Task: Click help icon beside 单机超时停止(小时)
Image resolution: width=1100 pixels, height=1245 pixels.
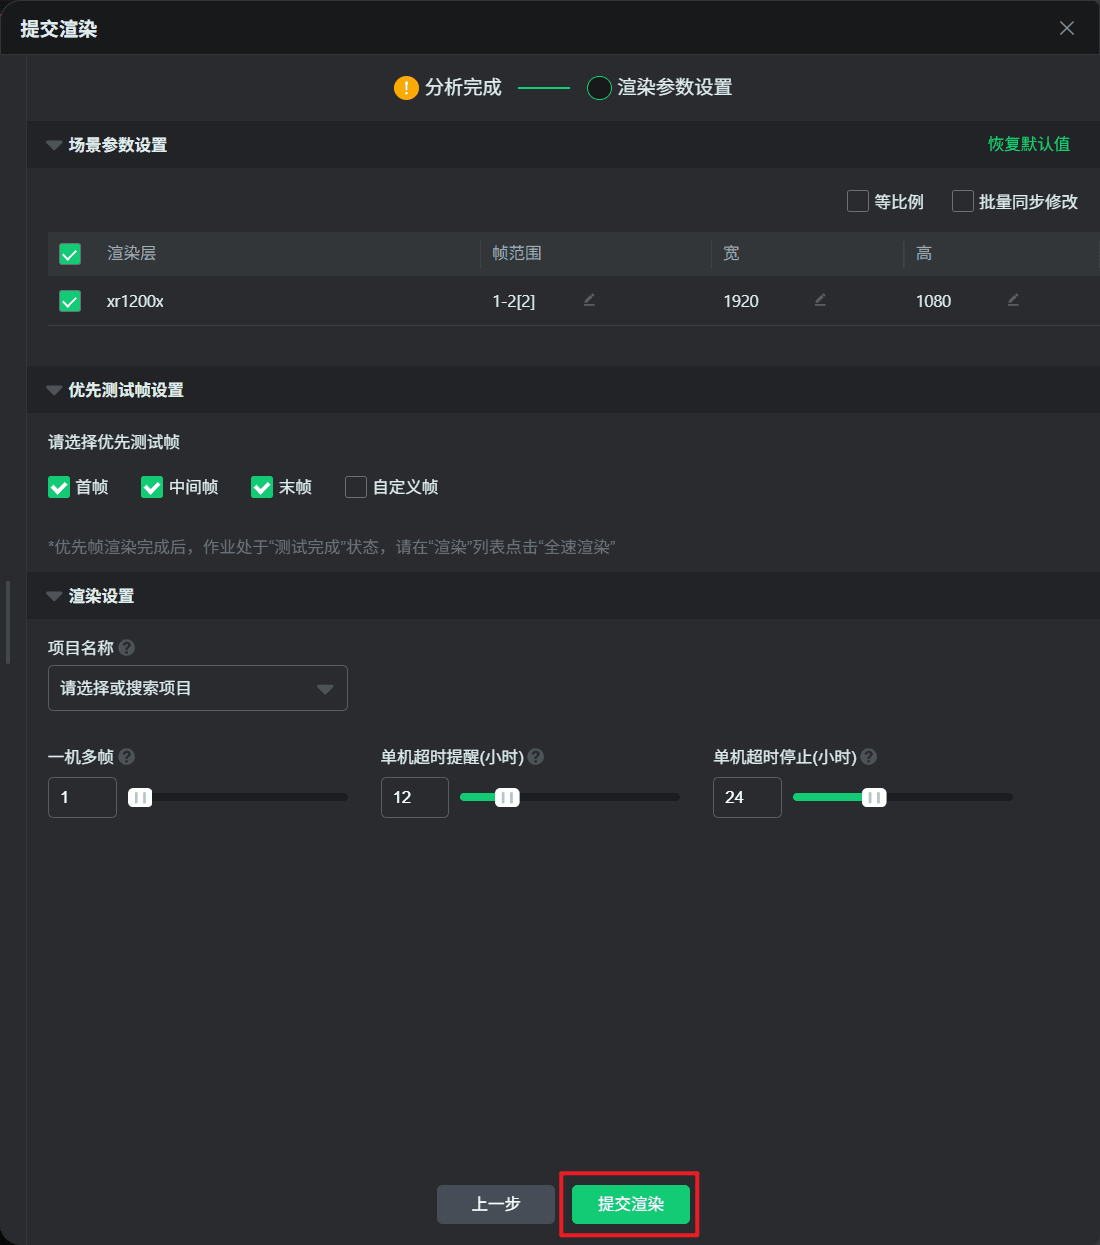Action: [869, 757]
